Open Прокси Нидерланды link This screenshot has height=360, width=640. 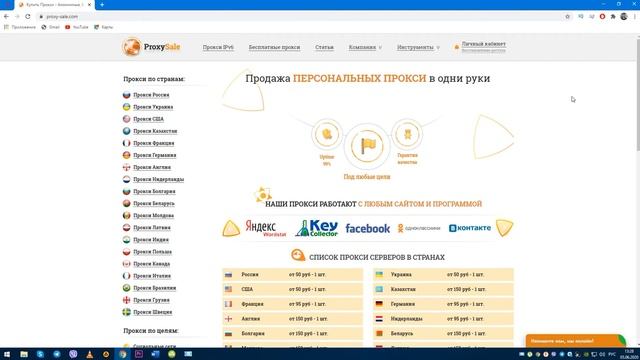click(x=158, y=180)
